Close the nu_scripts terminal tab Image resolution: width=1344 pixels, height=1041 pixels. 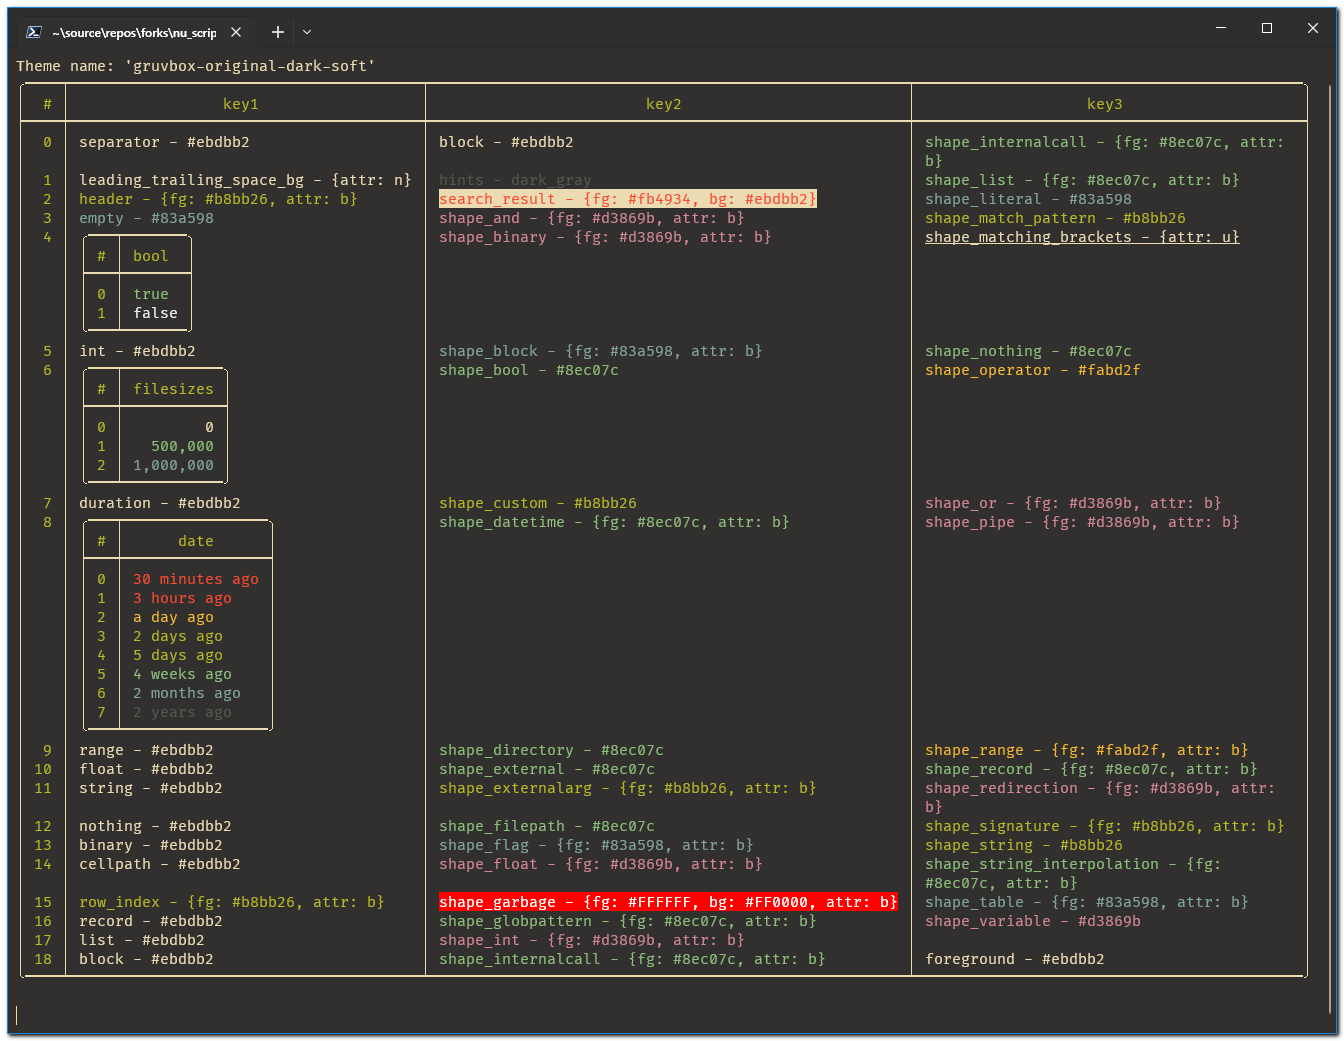(x=236, y=32)
